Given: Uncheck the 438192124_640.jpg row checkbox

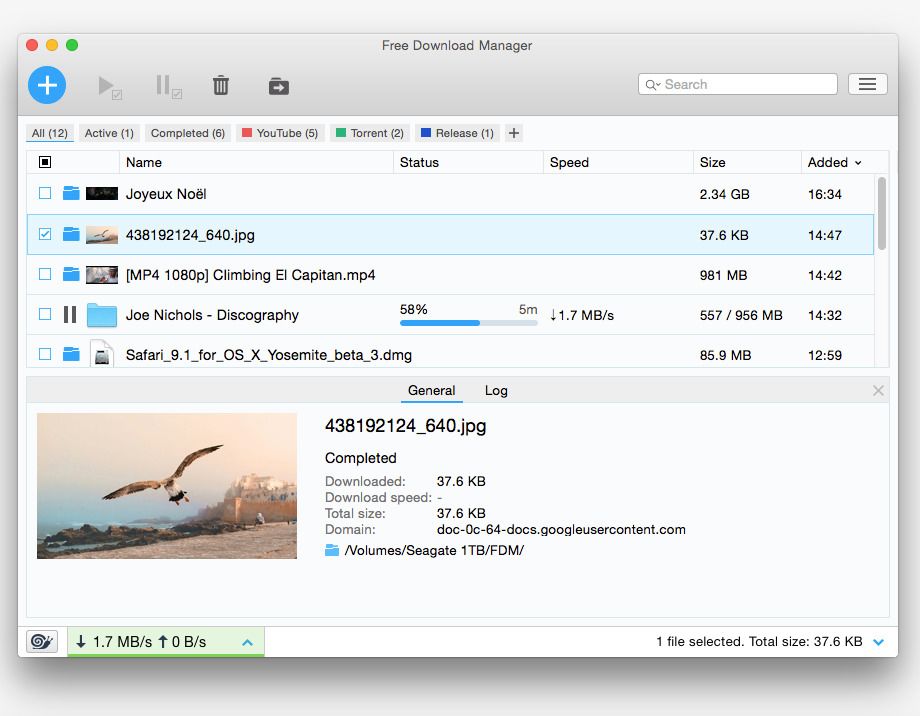Looking at the screenshot, I should [44, 234].
